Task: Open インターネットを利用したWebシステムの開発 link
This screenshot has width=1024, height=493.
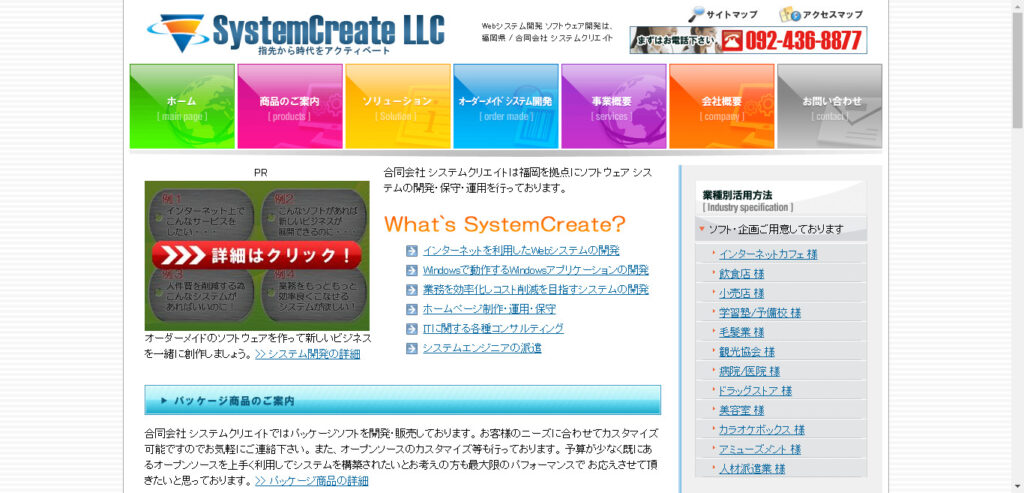Action: point(521,250)
